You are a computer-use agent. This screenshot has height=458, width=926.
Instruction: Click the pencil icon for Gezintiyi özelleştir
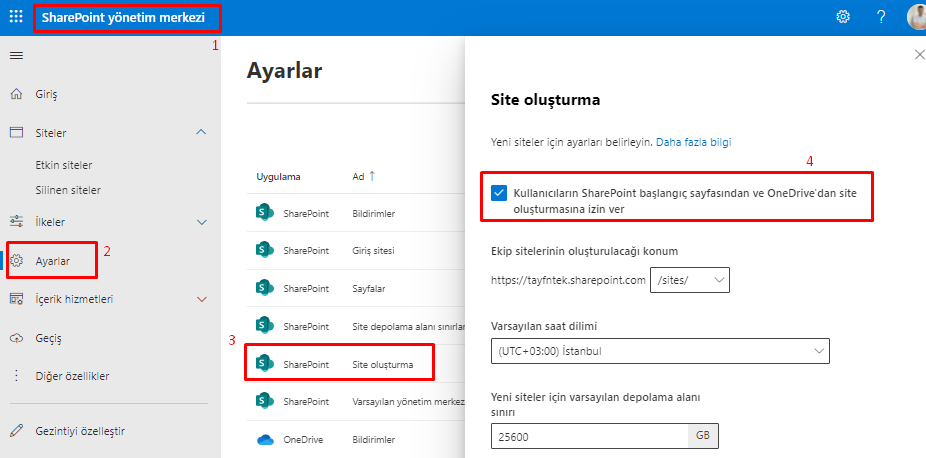pyautogui.click(x=16, y=431)
